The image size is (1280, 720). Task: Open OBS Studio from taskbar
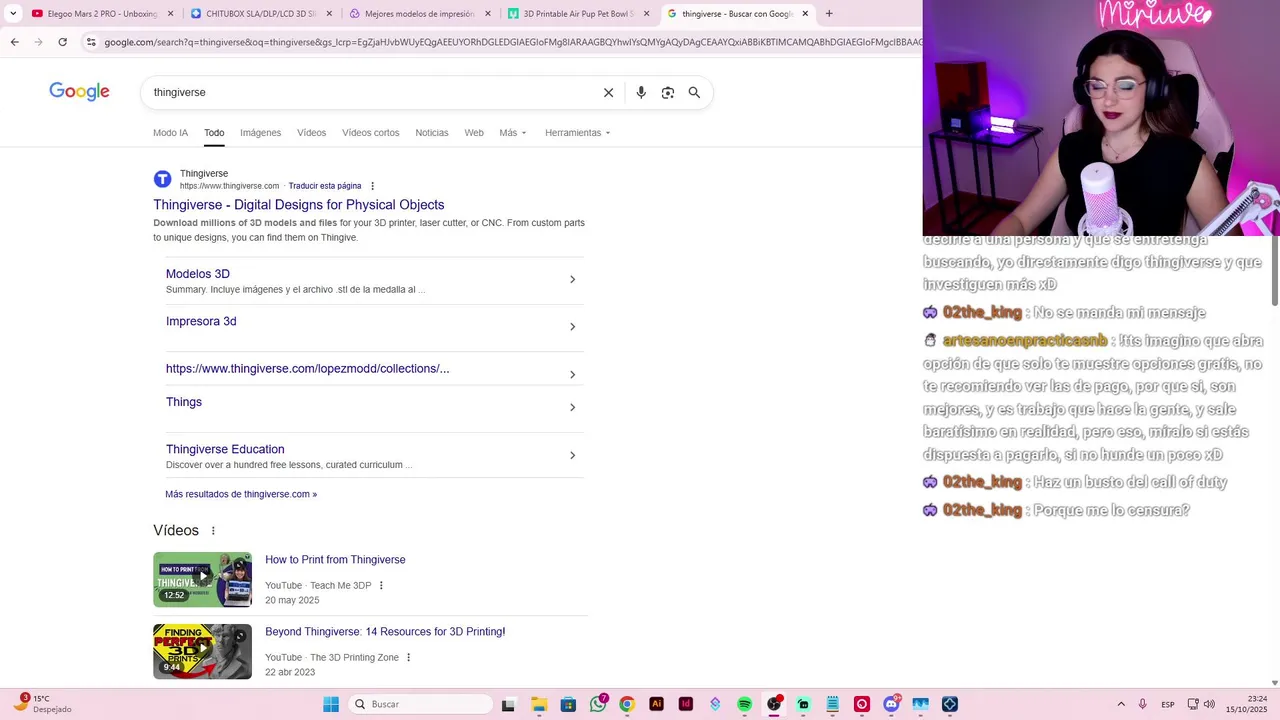tap(774, 704)
